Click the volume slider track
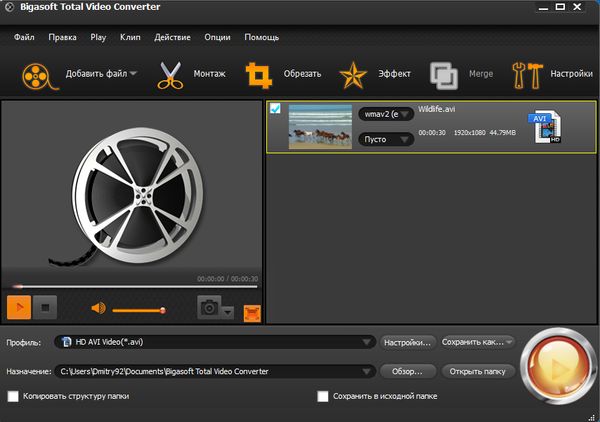 coord(138,310)
